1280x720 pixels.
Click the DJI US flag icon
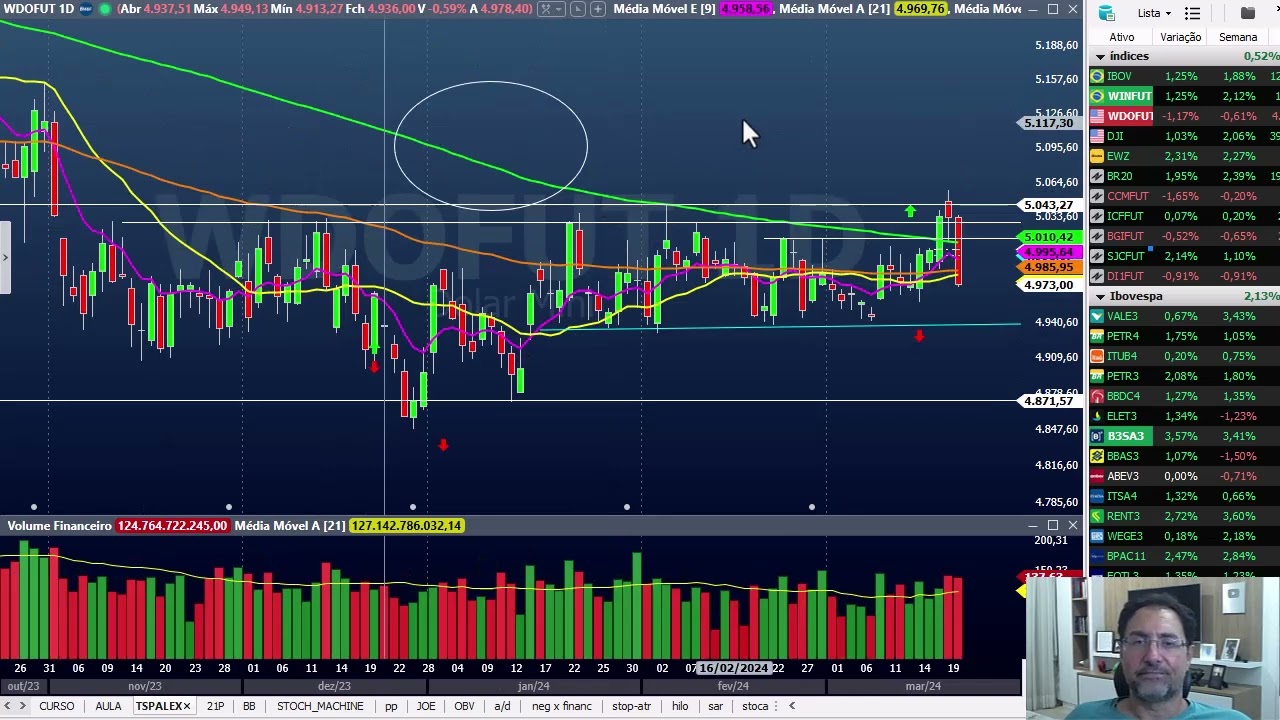[x=1097, y=136]
